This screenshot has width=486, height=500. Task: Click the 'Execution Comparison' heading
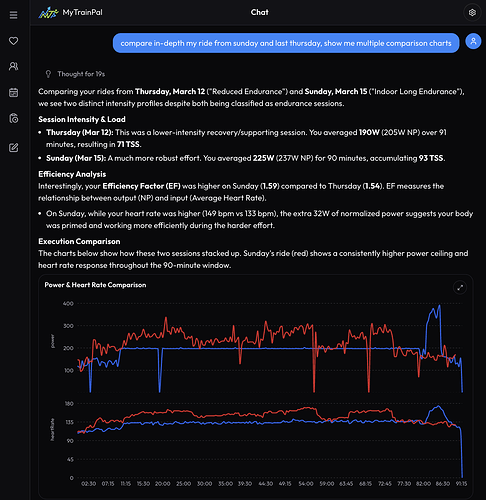tap(79, 241)
